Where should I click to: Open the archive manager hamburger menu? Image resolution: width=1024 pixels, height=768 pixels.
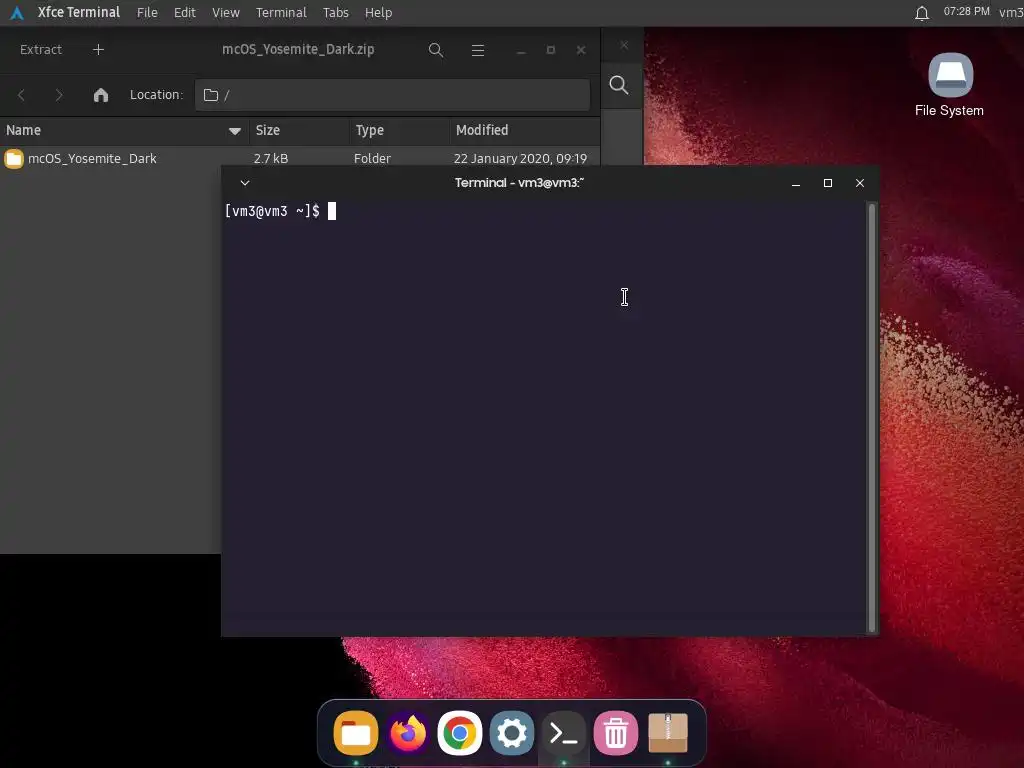(477, 50)
